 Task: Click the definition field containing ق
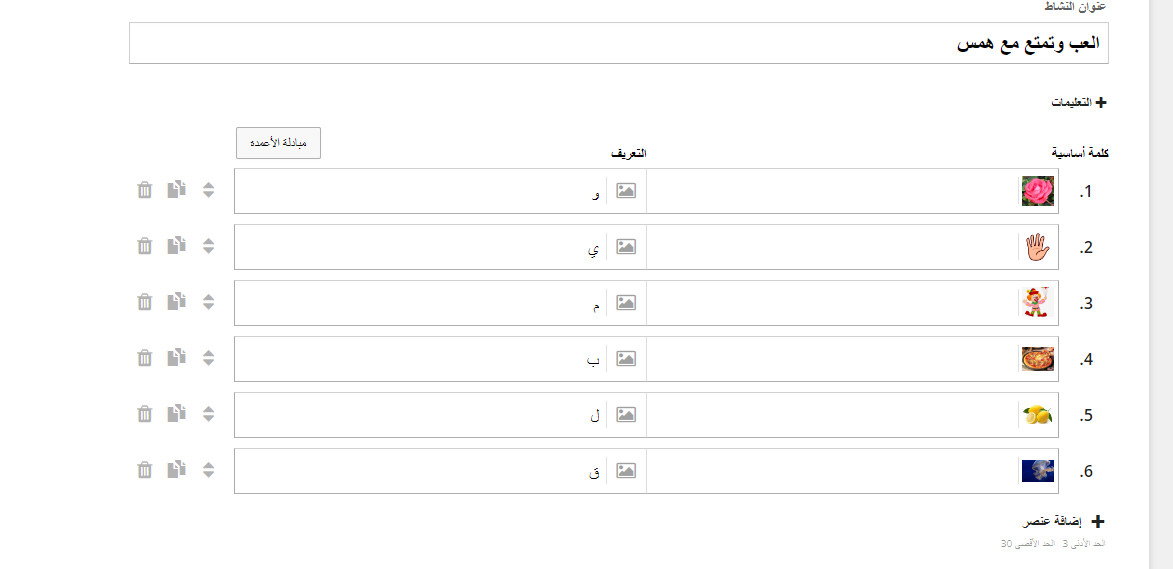tap(420, 471)
